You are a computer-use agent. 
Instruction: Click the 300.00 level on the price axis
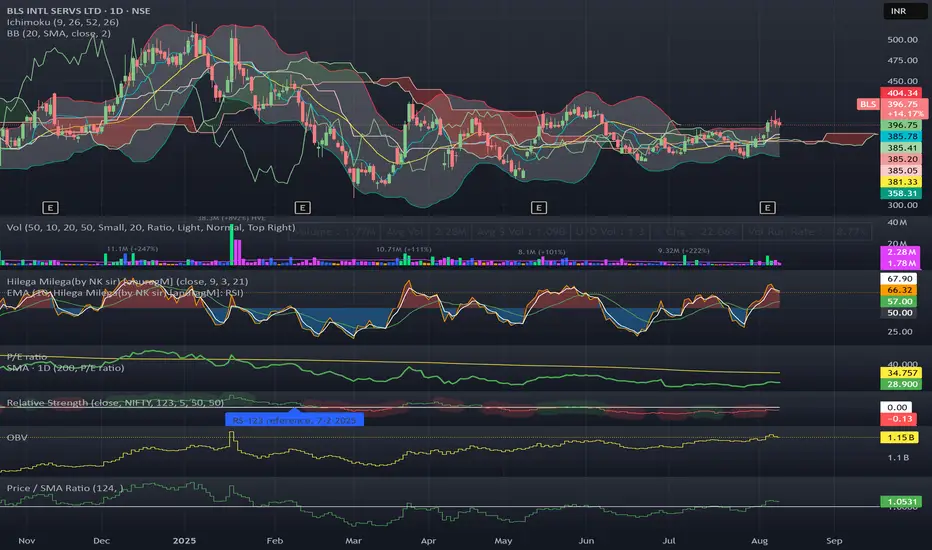[902, 205]
